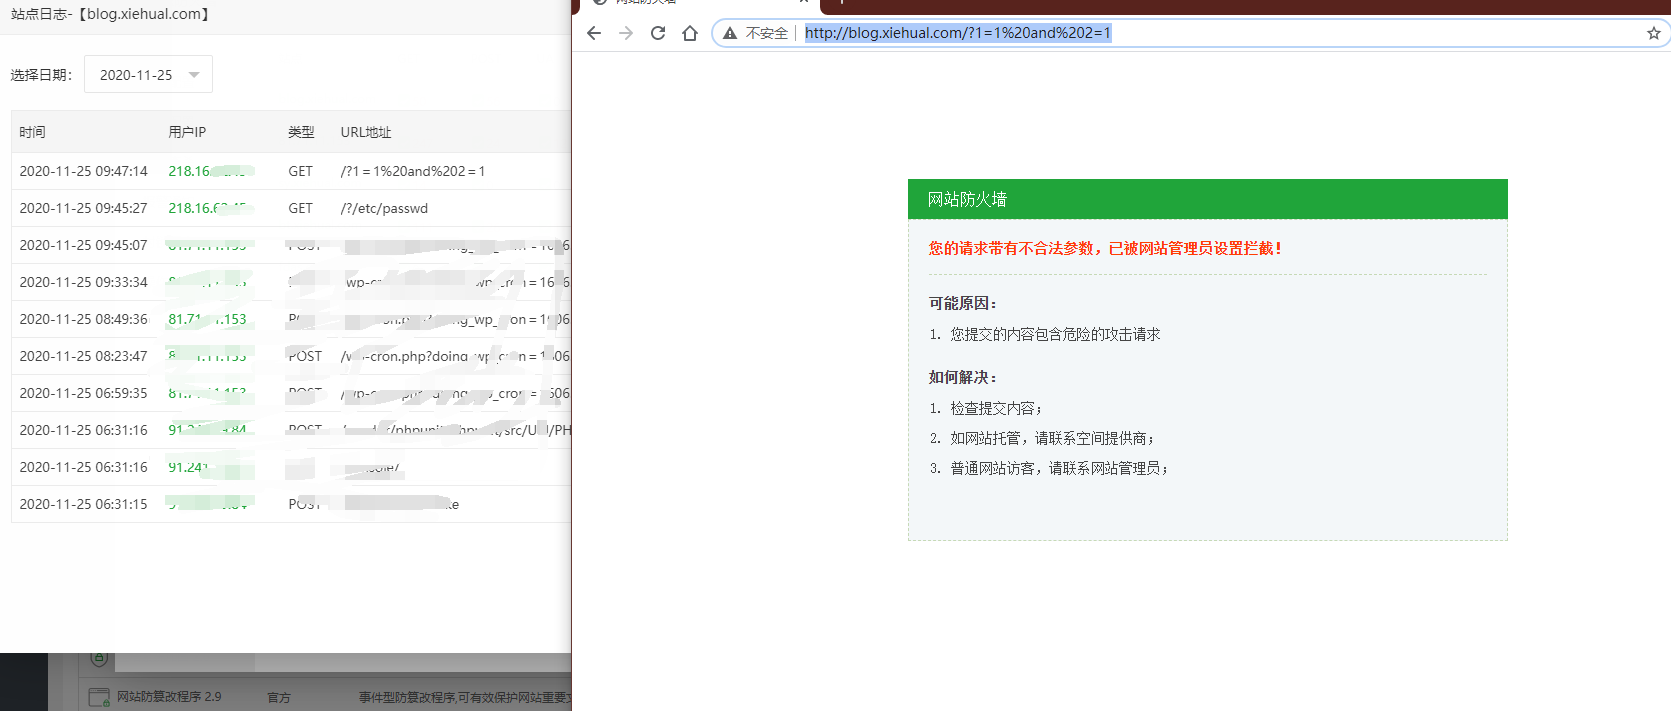
Task: Click the address bar URL
Action: [957, 33]
